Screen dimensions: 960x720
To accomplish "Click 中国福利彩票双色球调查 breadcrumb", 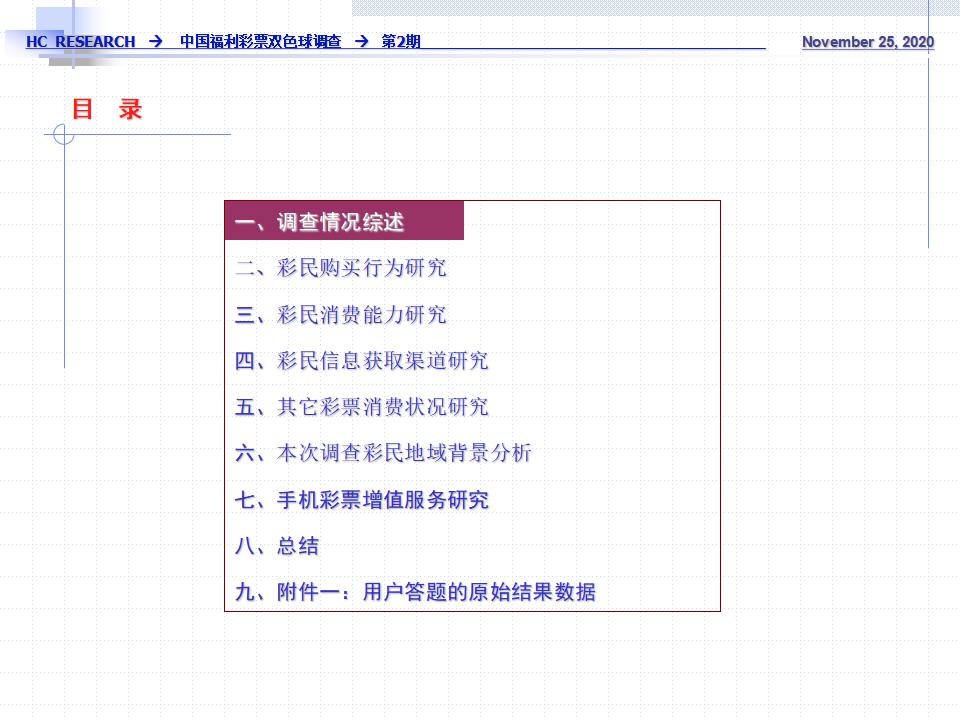I will point(260,42).
